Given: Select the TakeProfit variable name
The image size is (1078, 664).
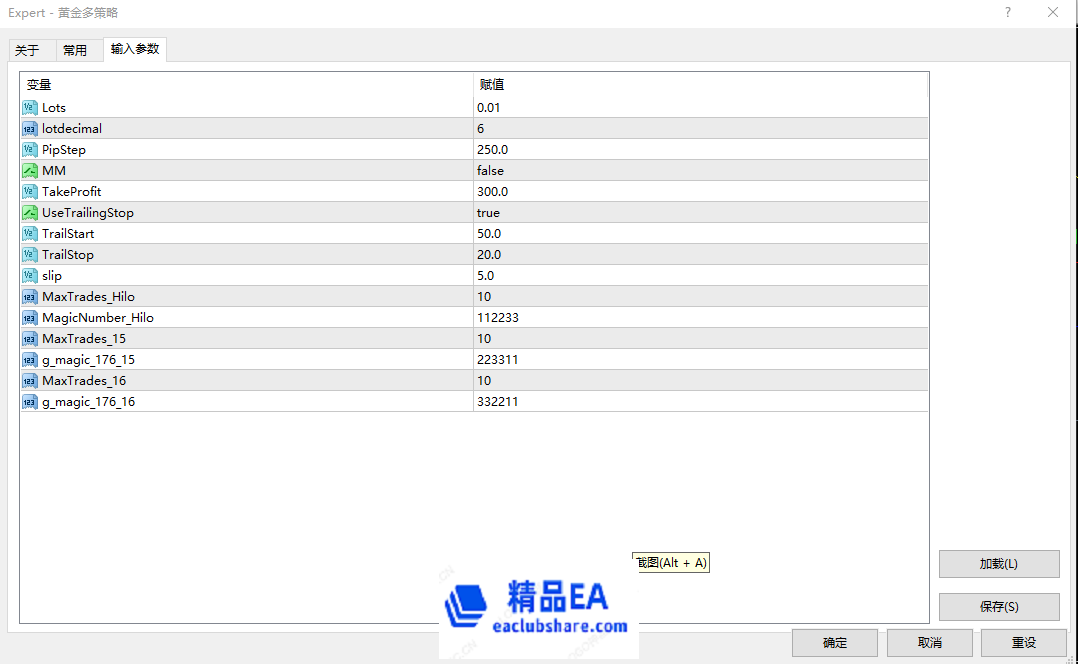Looking at the screenshot, I should (x=72, y=192).
